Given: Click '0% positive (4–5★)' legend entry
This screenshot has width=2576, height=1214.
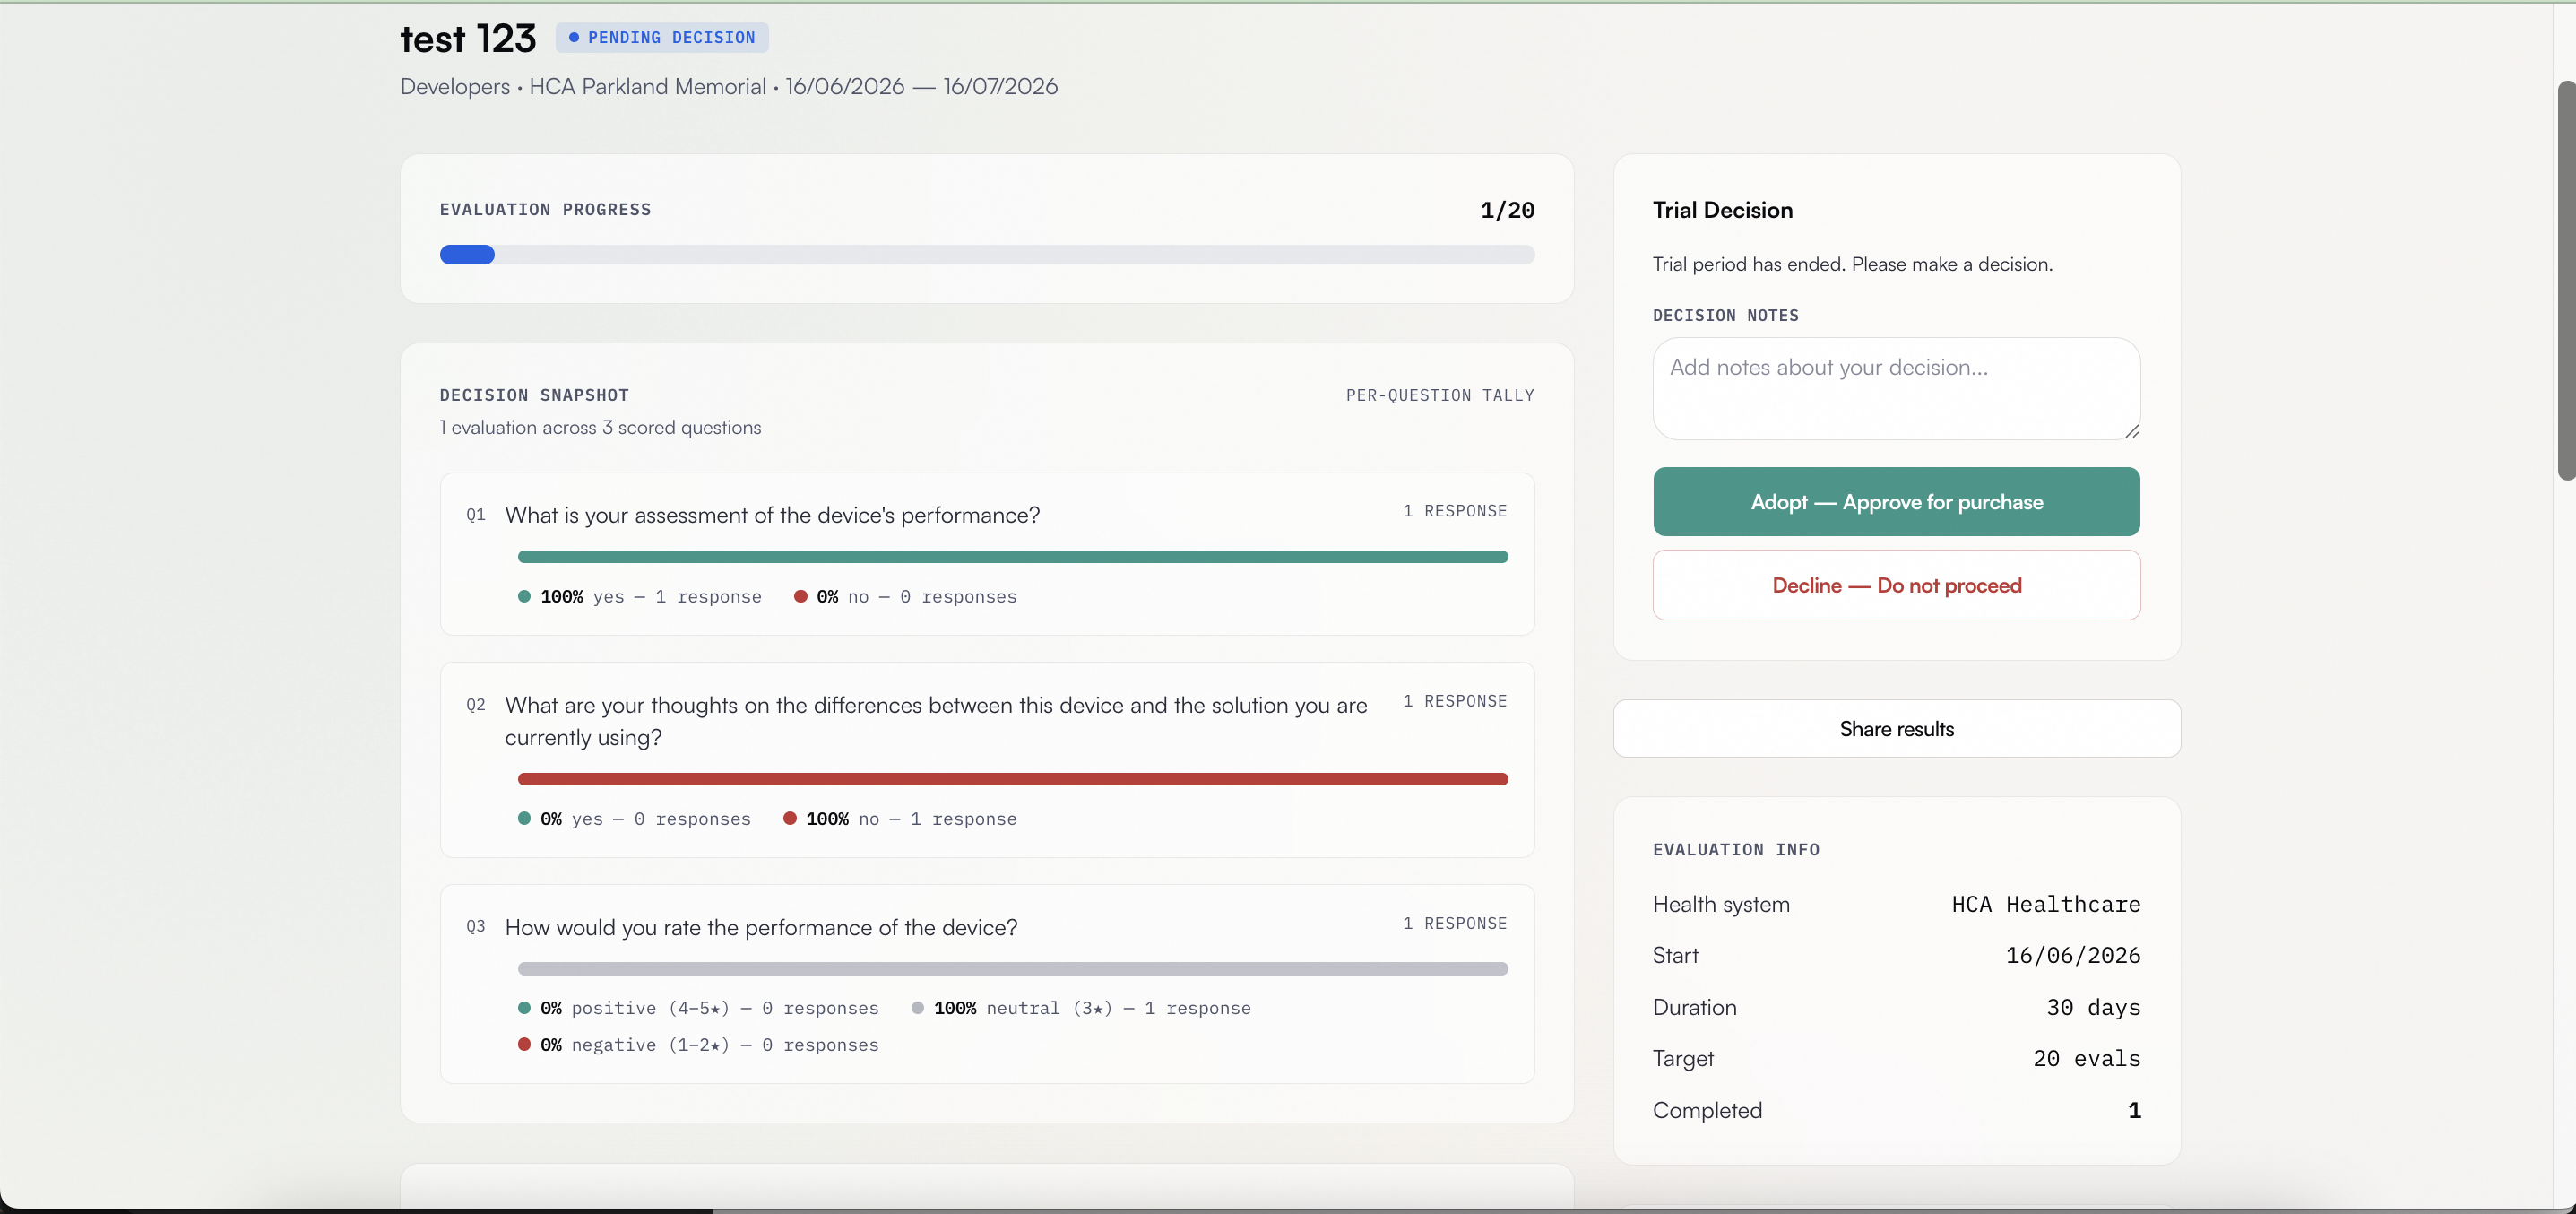Looking at the screenshot, I should pyautogui.click(x=698, y=1008).
